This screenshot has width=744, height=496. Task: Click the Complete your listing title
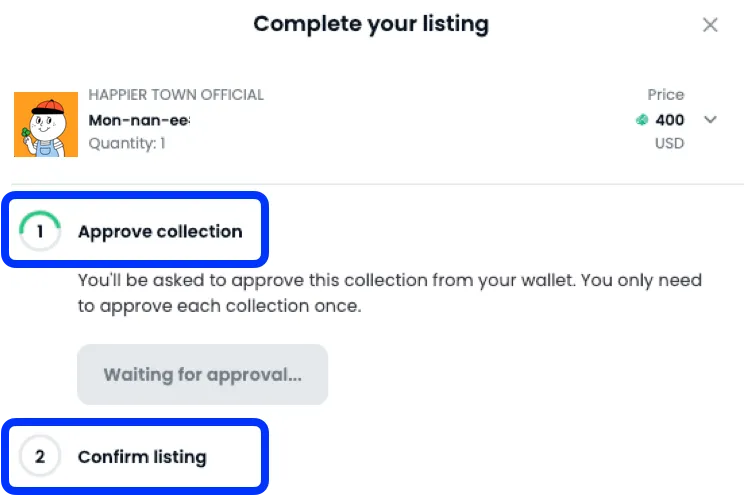coord(371,24)
